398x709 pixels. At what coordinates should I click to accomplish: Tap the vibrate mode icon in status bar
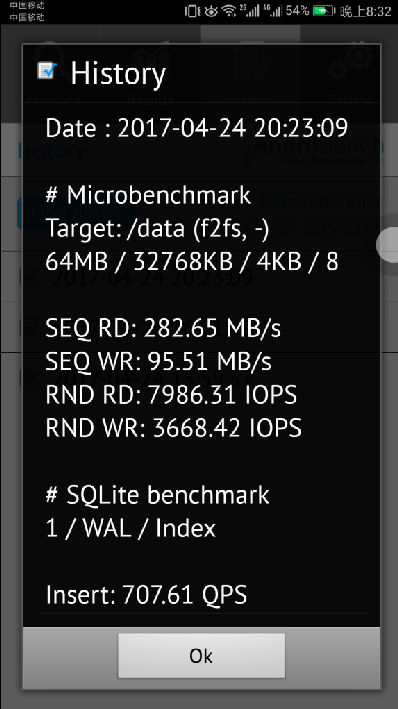pos(192,11)
